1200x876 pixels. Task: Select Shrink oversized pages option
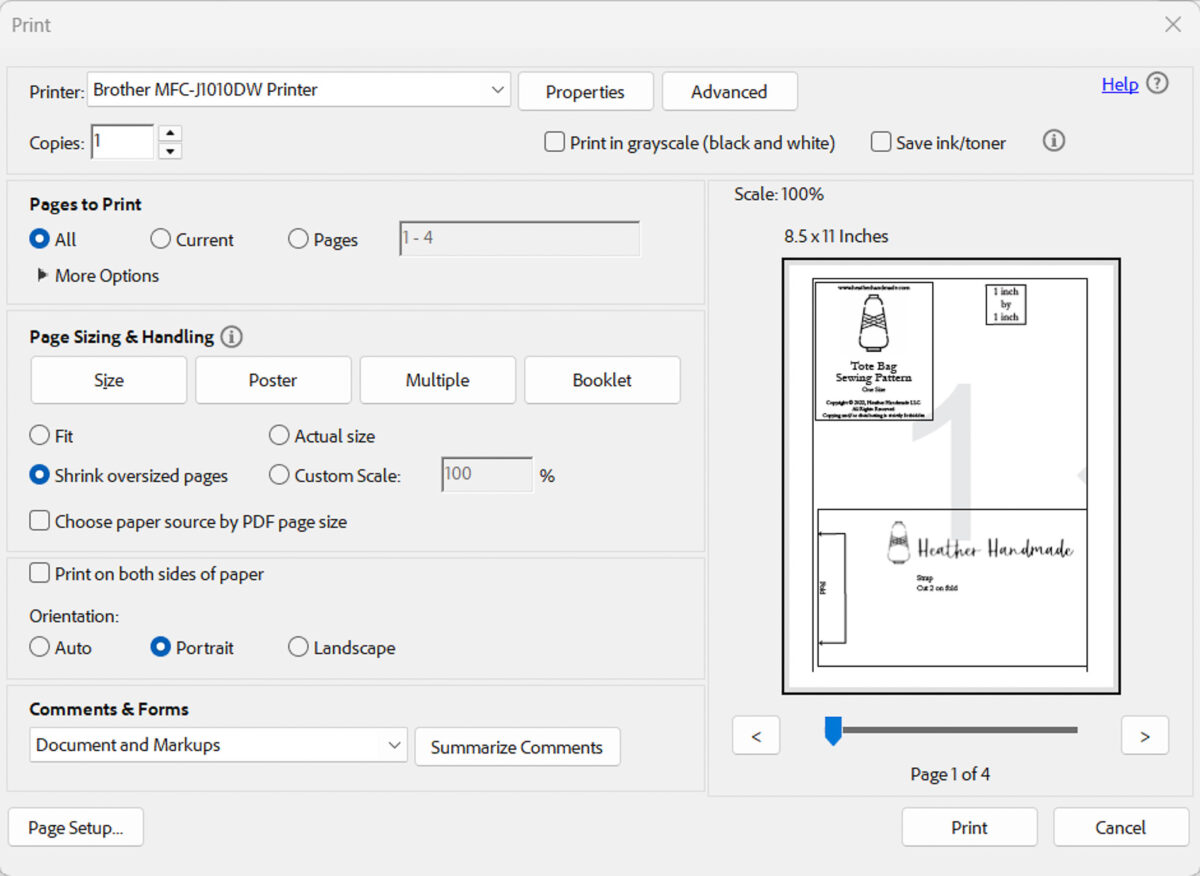point(39,475)
